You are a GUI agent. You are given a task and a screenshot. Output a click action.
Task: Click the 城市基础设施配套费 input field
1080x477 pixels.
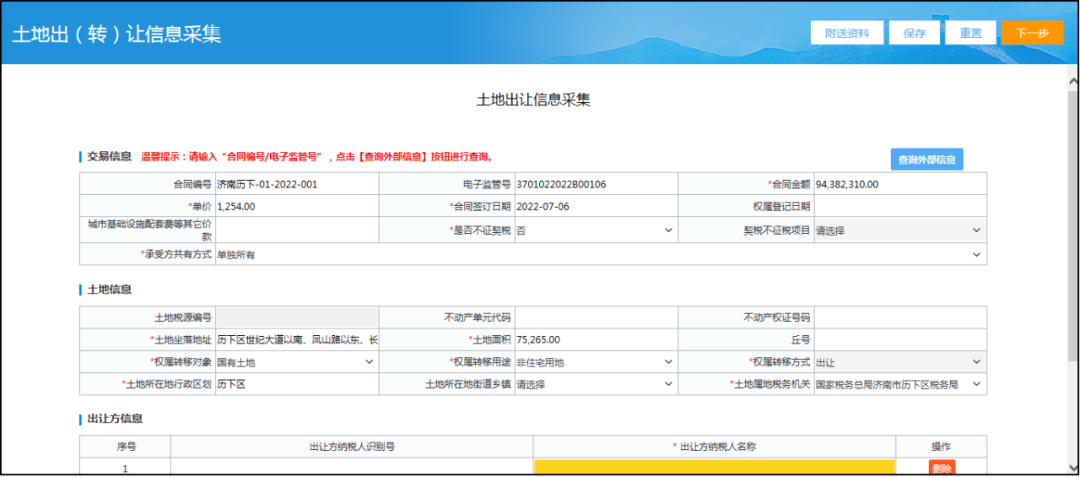click(x=296, y=231)
